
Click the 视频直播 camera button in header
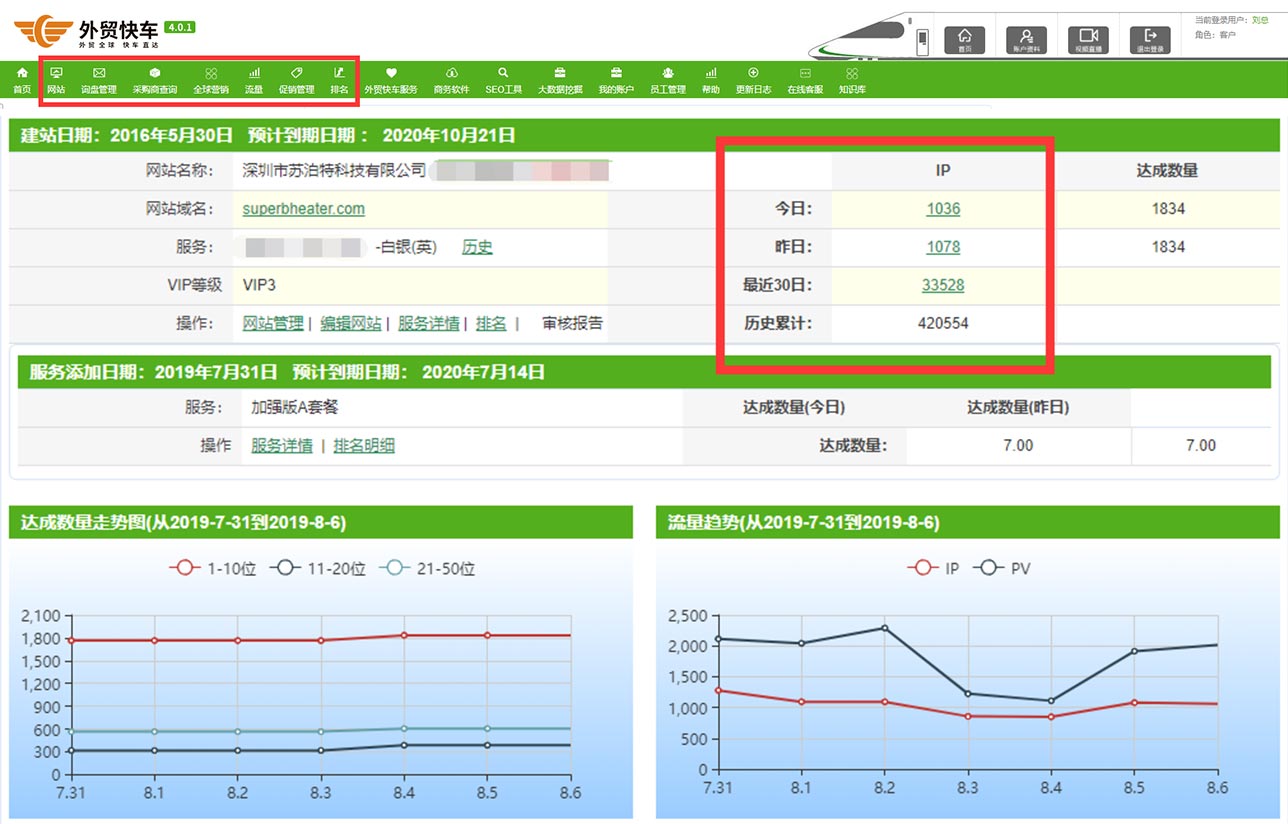click(x=1088, y=39)
